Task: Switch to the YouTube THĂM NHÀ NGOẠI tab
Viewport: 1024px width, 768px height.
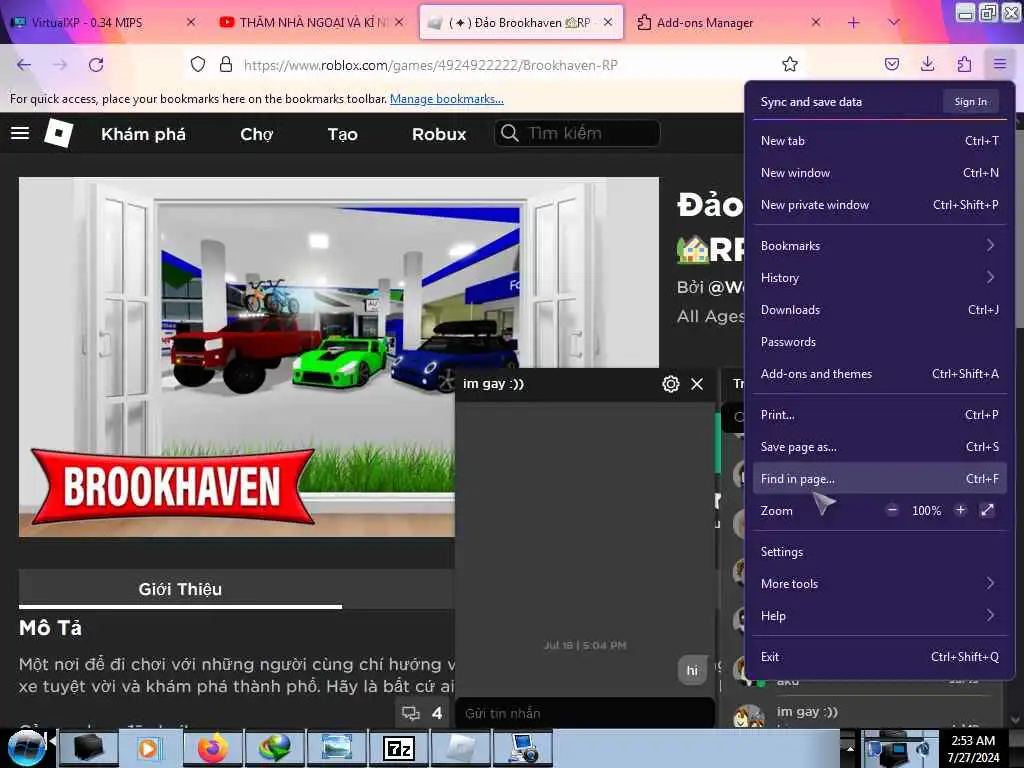Action: point(312,23)
